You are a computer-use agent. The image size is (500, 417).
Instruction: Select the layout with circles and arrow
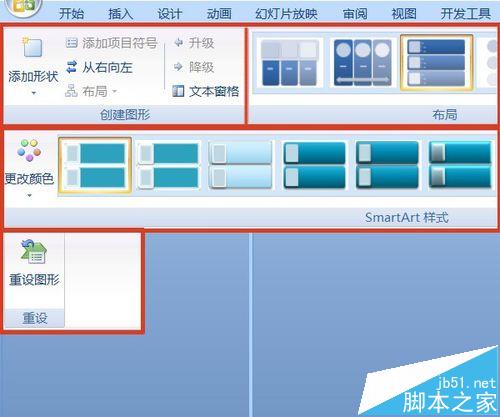pos(363,63)
